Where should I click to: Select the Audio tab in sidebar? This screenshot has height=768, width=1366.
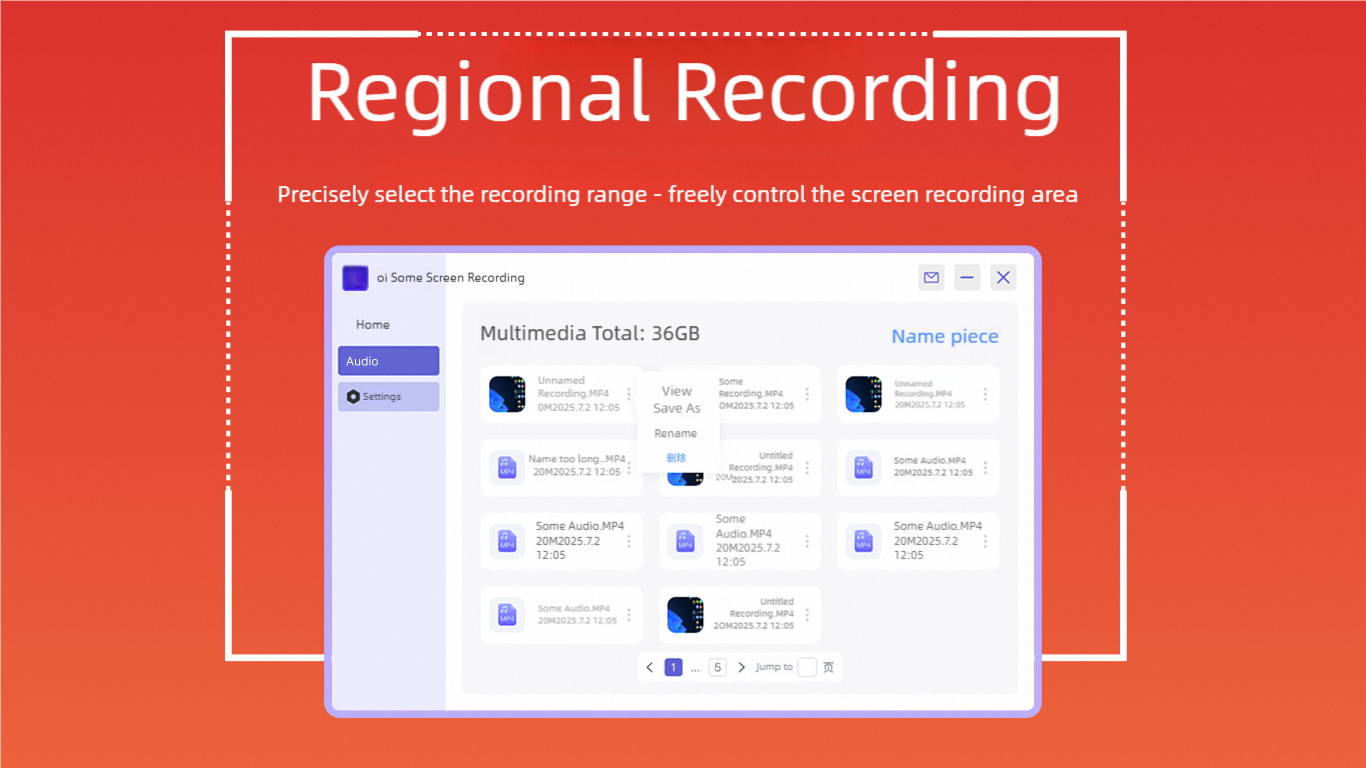[388, 361]
